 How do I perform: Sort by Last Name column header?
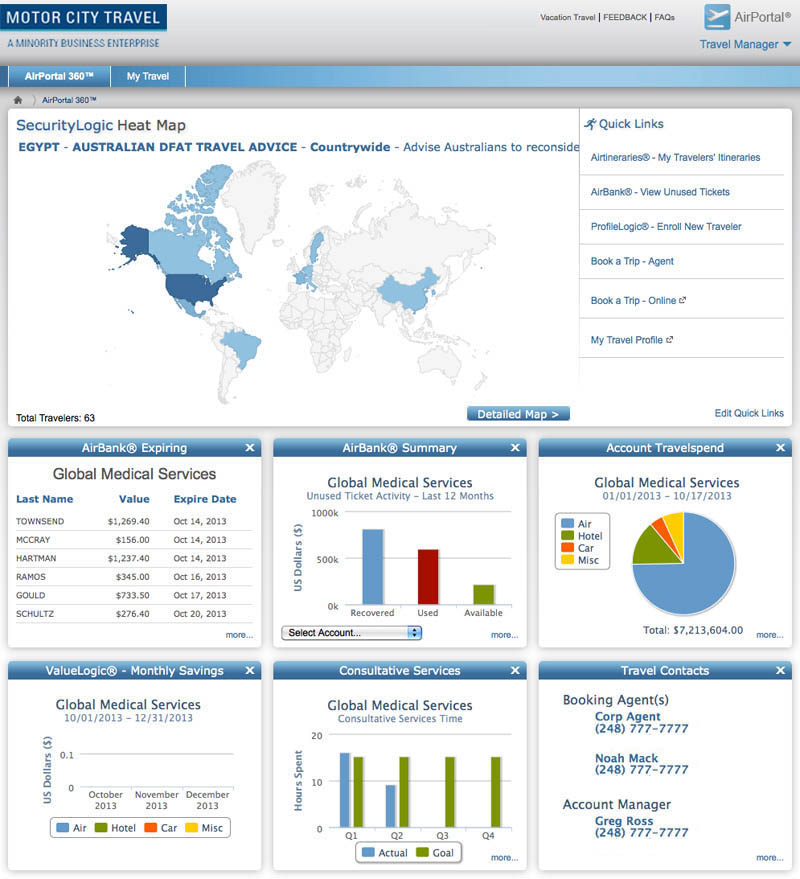(44, 499)
